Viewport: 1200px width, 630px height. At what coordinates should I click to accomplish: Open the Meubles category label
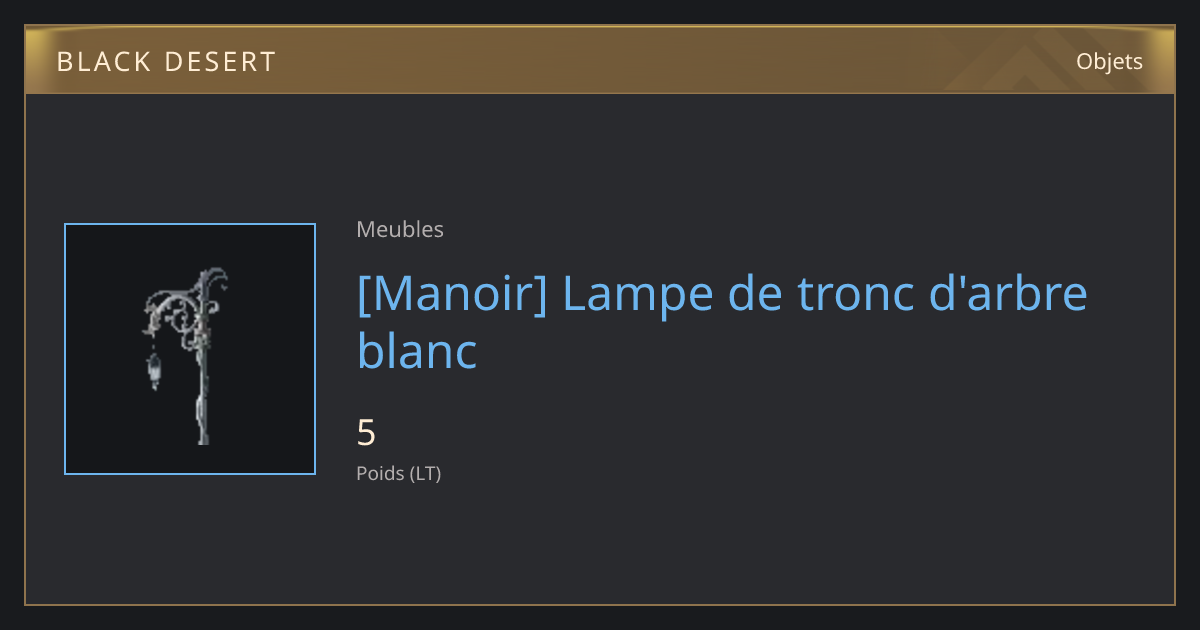click(400, 229)
